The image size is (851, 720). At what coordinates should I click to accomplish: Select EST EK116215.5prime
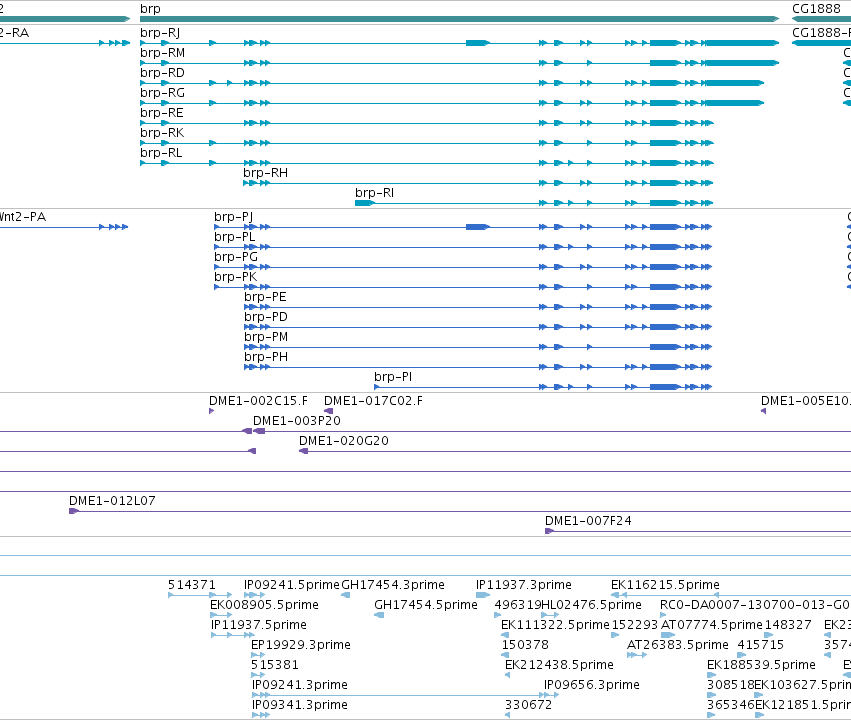665,585
